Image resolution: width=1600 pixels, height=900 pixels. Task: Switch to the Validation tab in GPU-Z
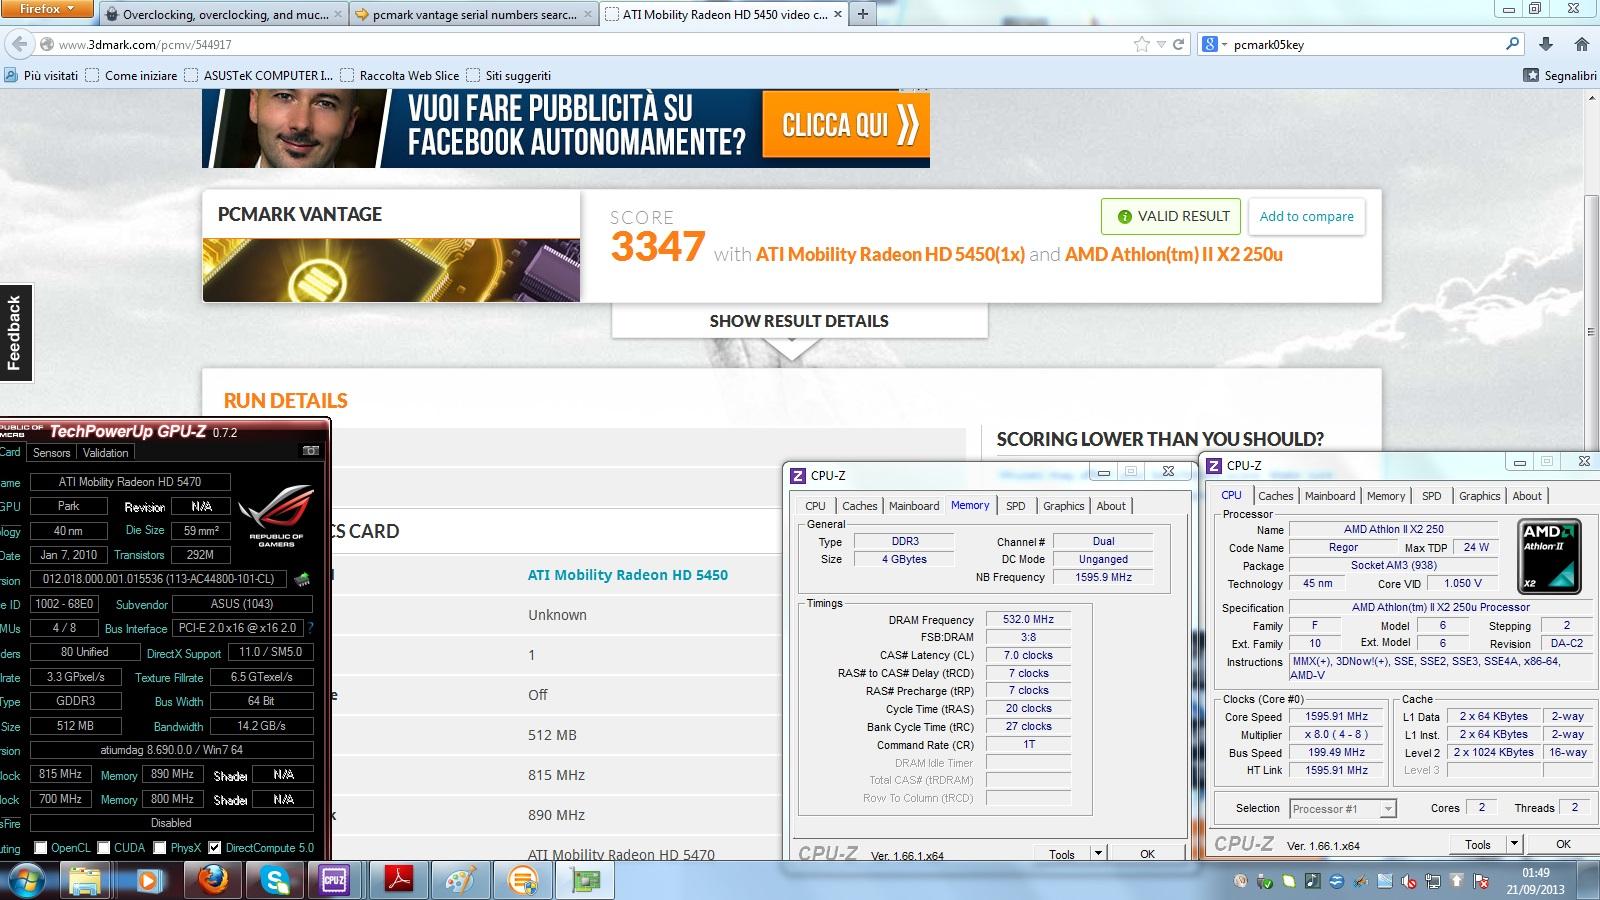click(x=105, y=452)
